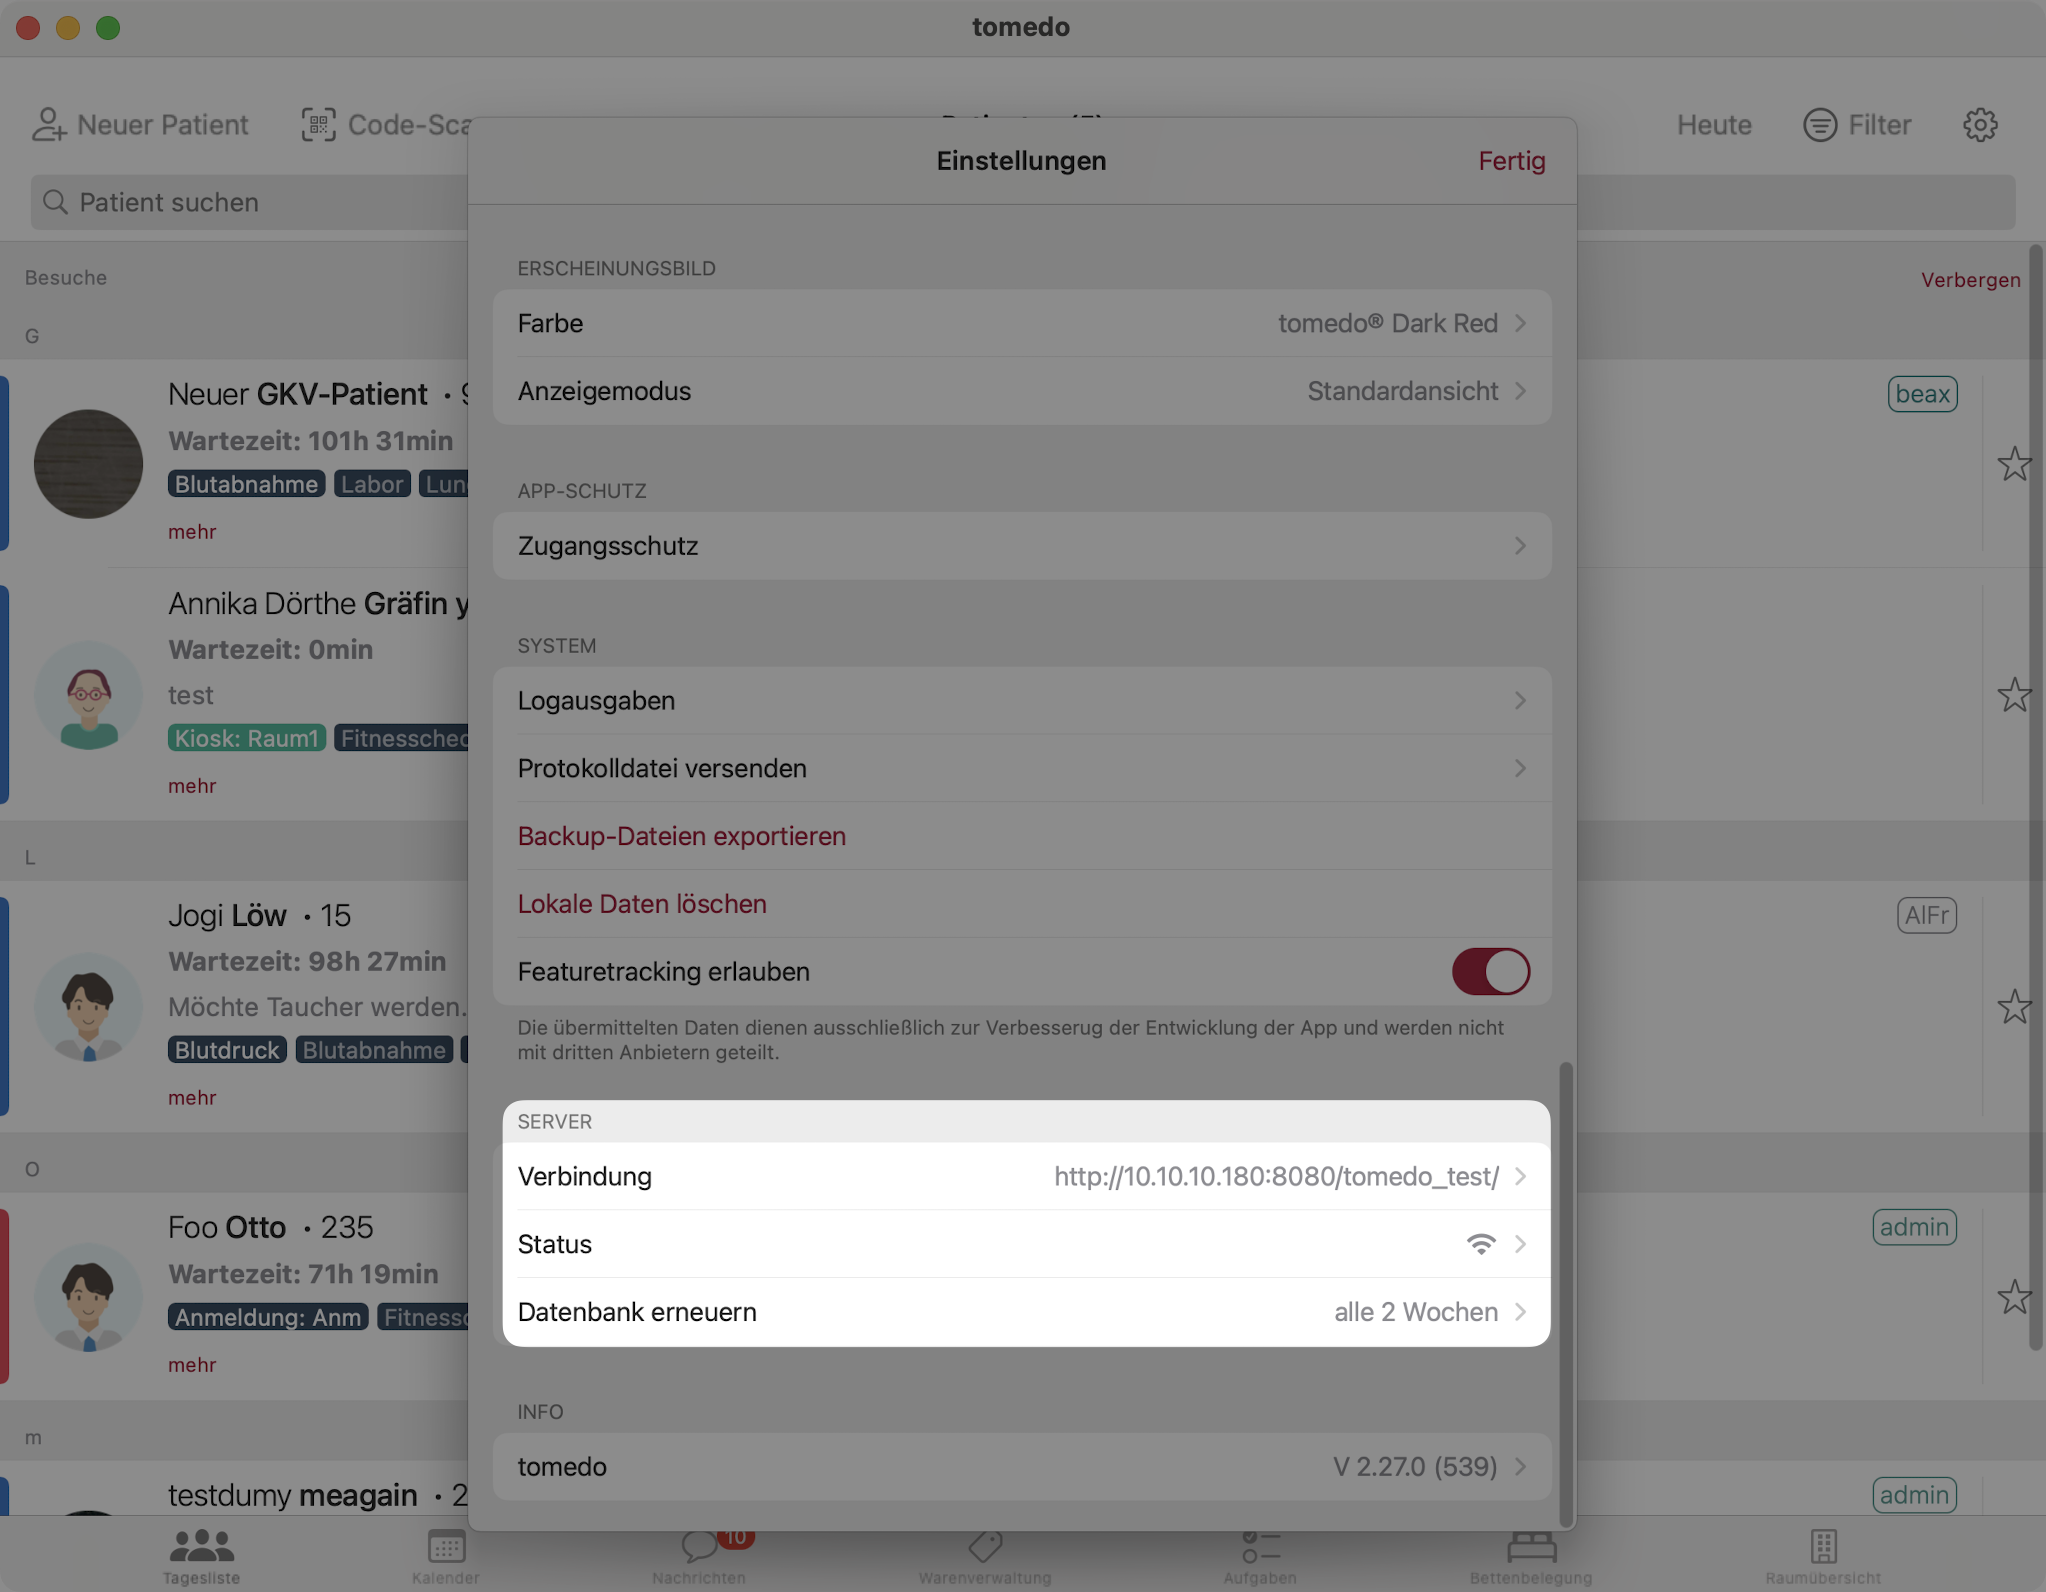Open the server Status row
The image size is (2046, 1592).
pyautogui.click(x=1022, y=1244)
